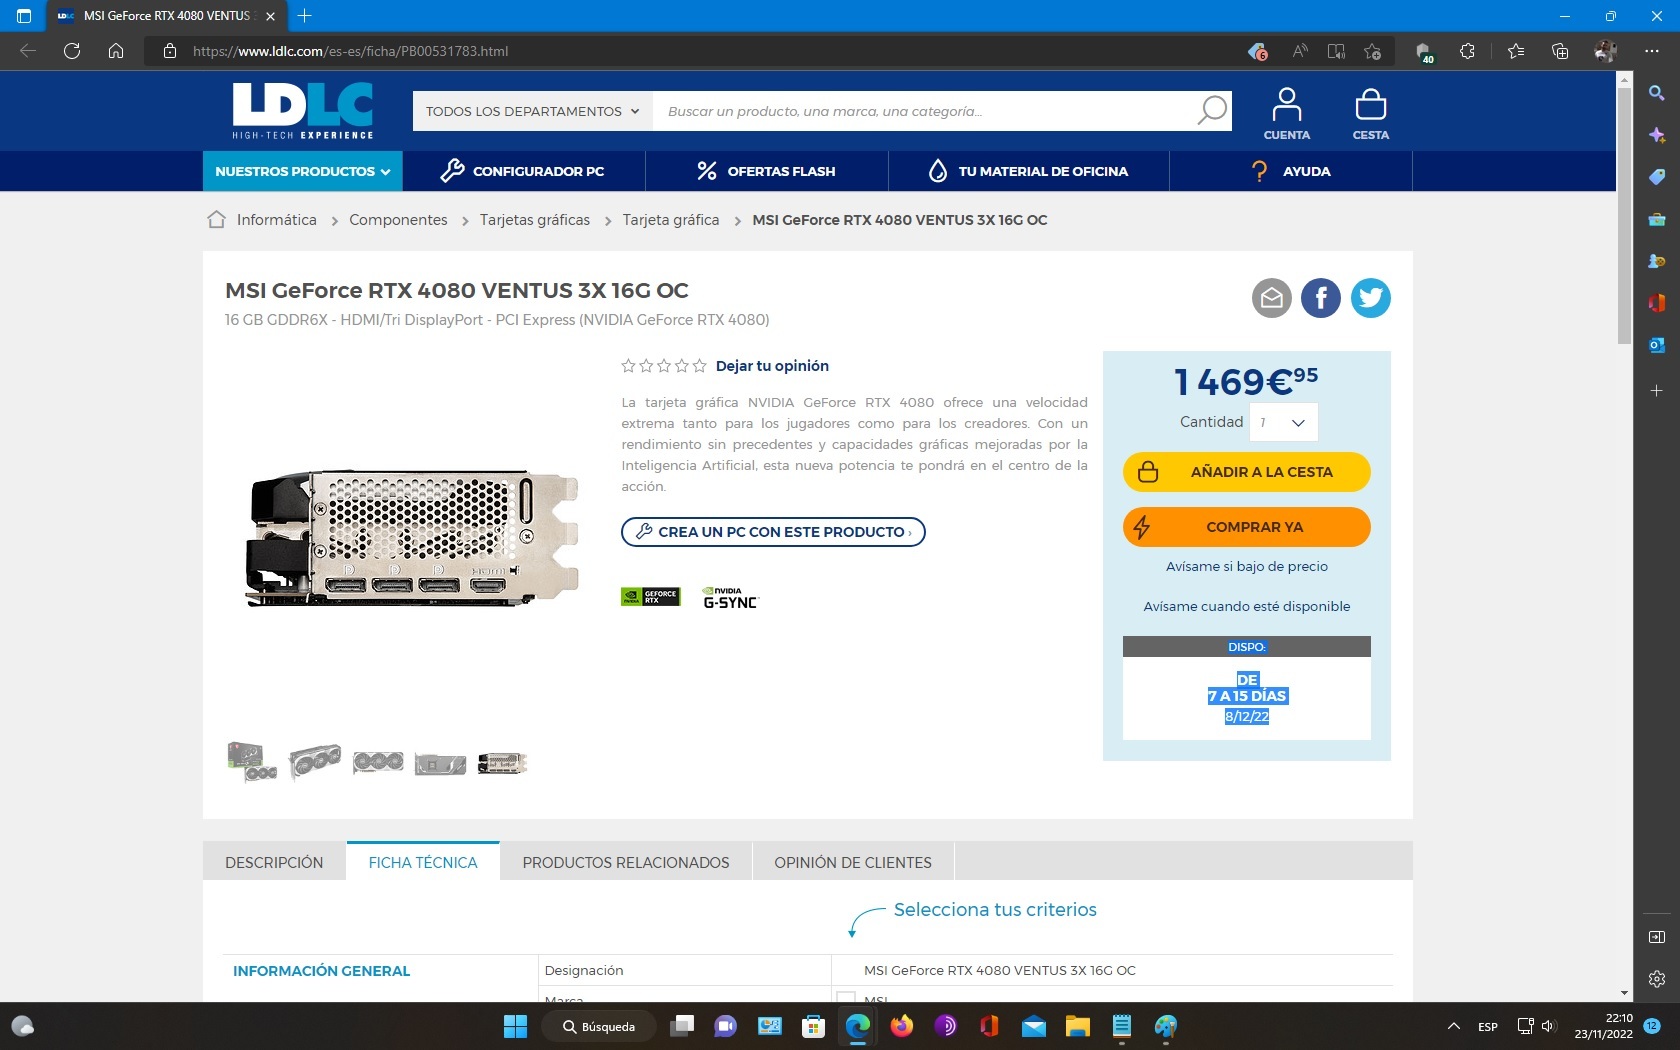The image size is (1680, 1050).
Task: Switch to the Descripción tab
Action: click(x=274, y=862)
